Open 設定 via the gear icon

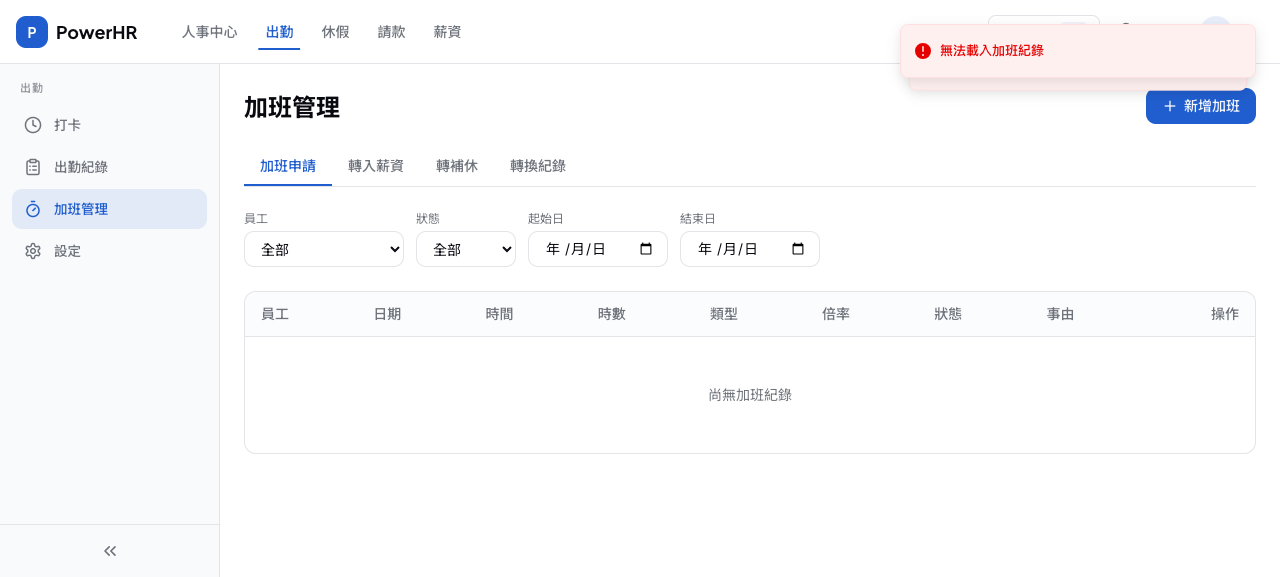[x=33, y=251]
